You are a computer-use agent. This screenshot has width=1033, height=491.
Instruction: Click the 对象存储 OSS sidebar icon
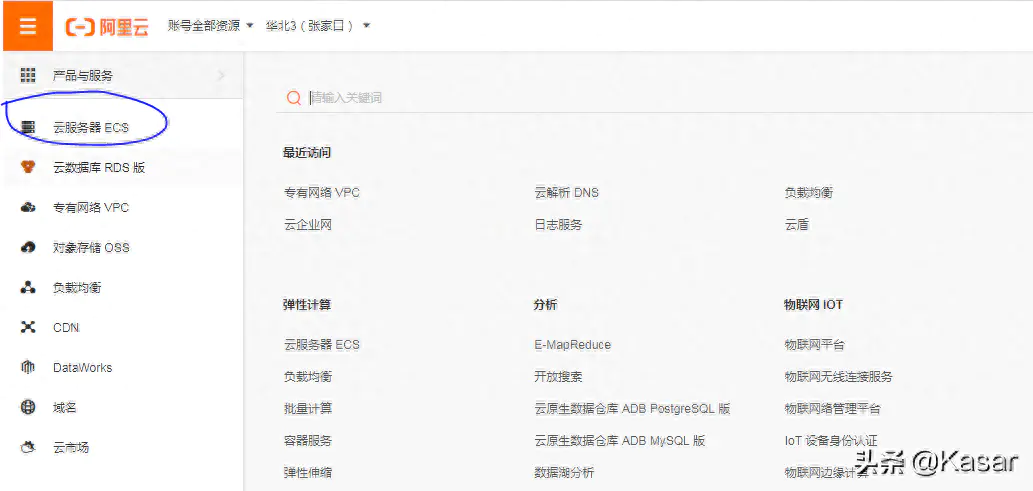coord(28,247)
